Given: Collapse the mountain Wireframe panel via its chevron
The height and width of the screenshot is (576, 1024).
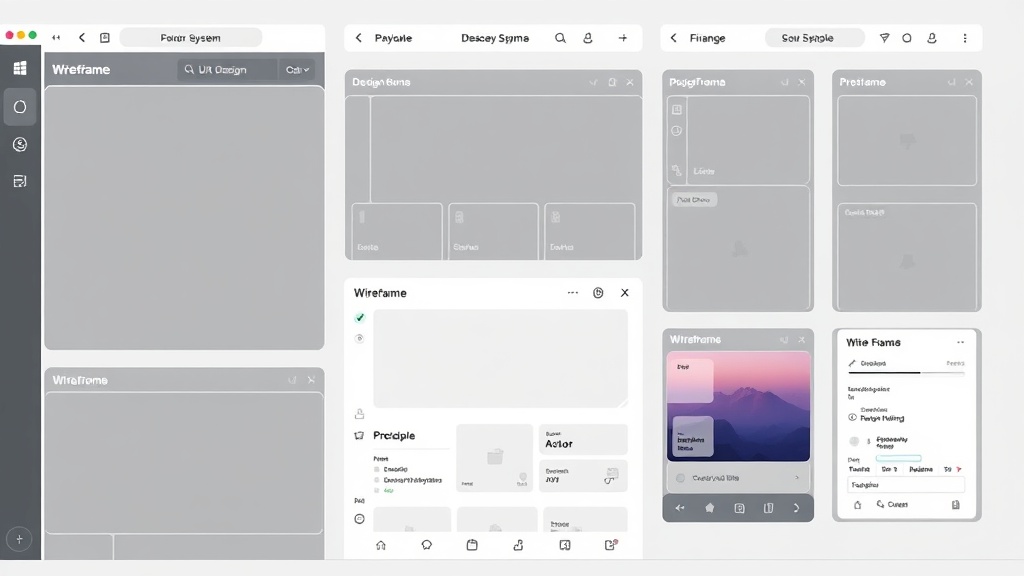Looking at the screenshot, I should tap(784, 340).
